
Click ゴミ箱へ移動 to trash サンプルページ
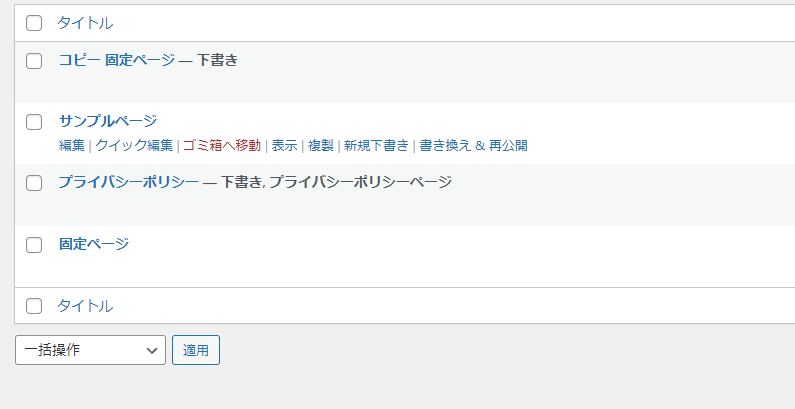point(222,145)
